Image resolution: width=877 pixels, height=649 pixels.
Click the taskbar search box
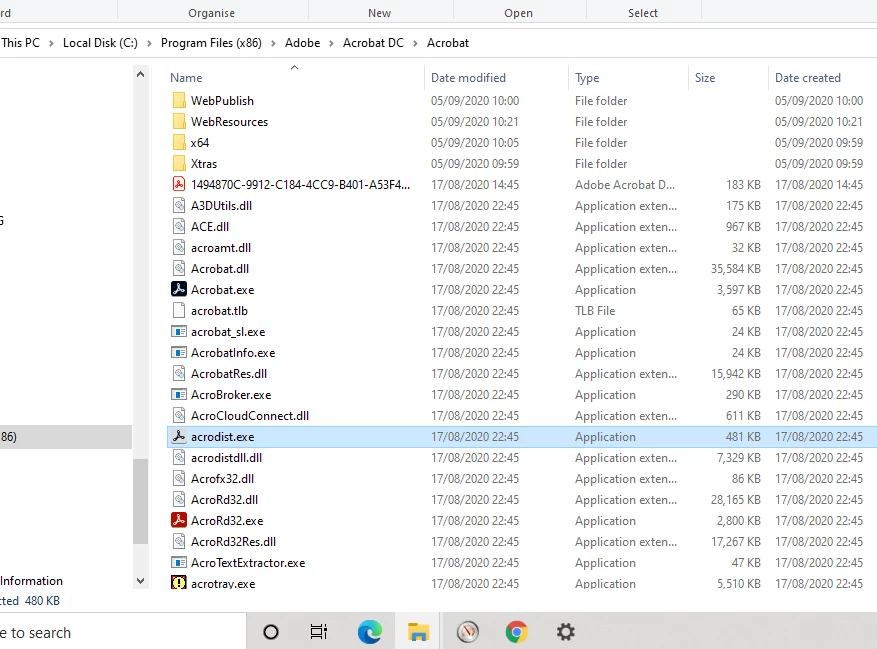[122, 632]
